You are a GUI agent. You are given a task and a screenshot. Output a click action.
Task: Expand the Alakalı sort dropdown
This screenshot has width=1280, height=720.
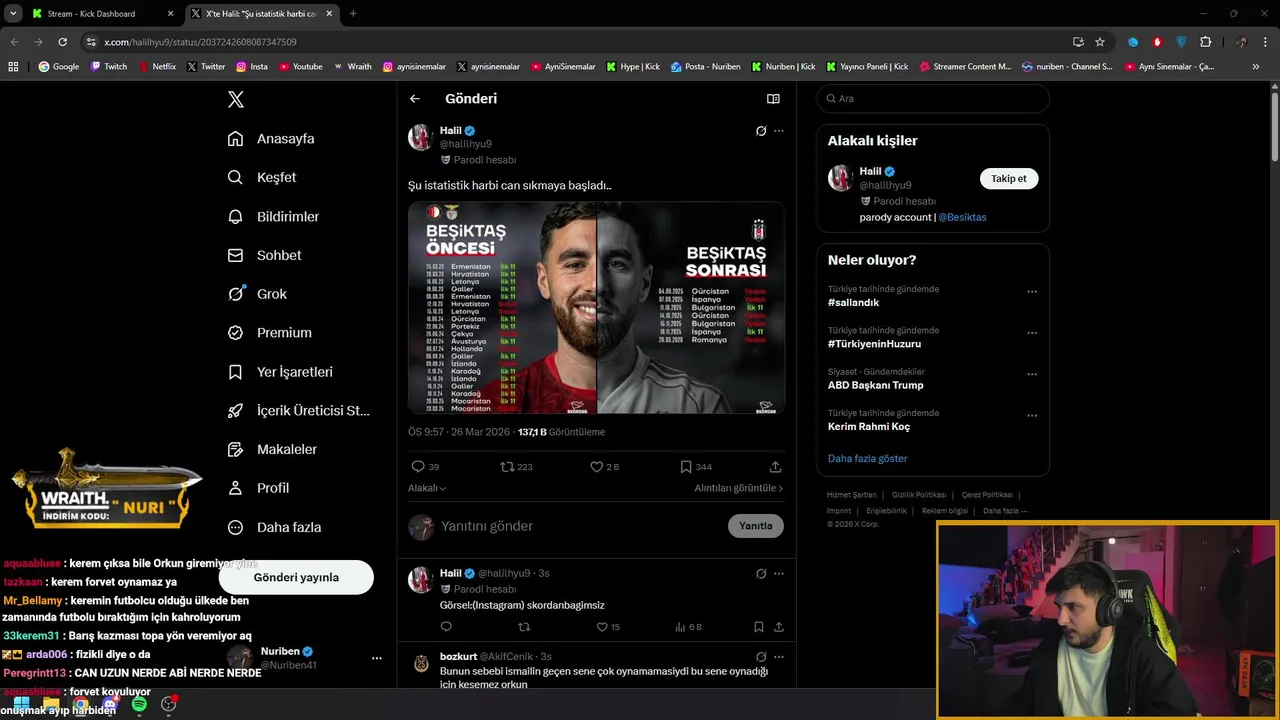(x=427, y=488)
